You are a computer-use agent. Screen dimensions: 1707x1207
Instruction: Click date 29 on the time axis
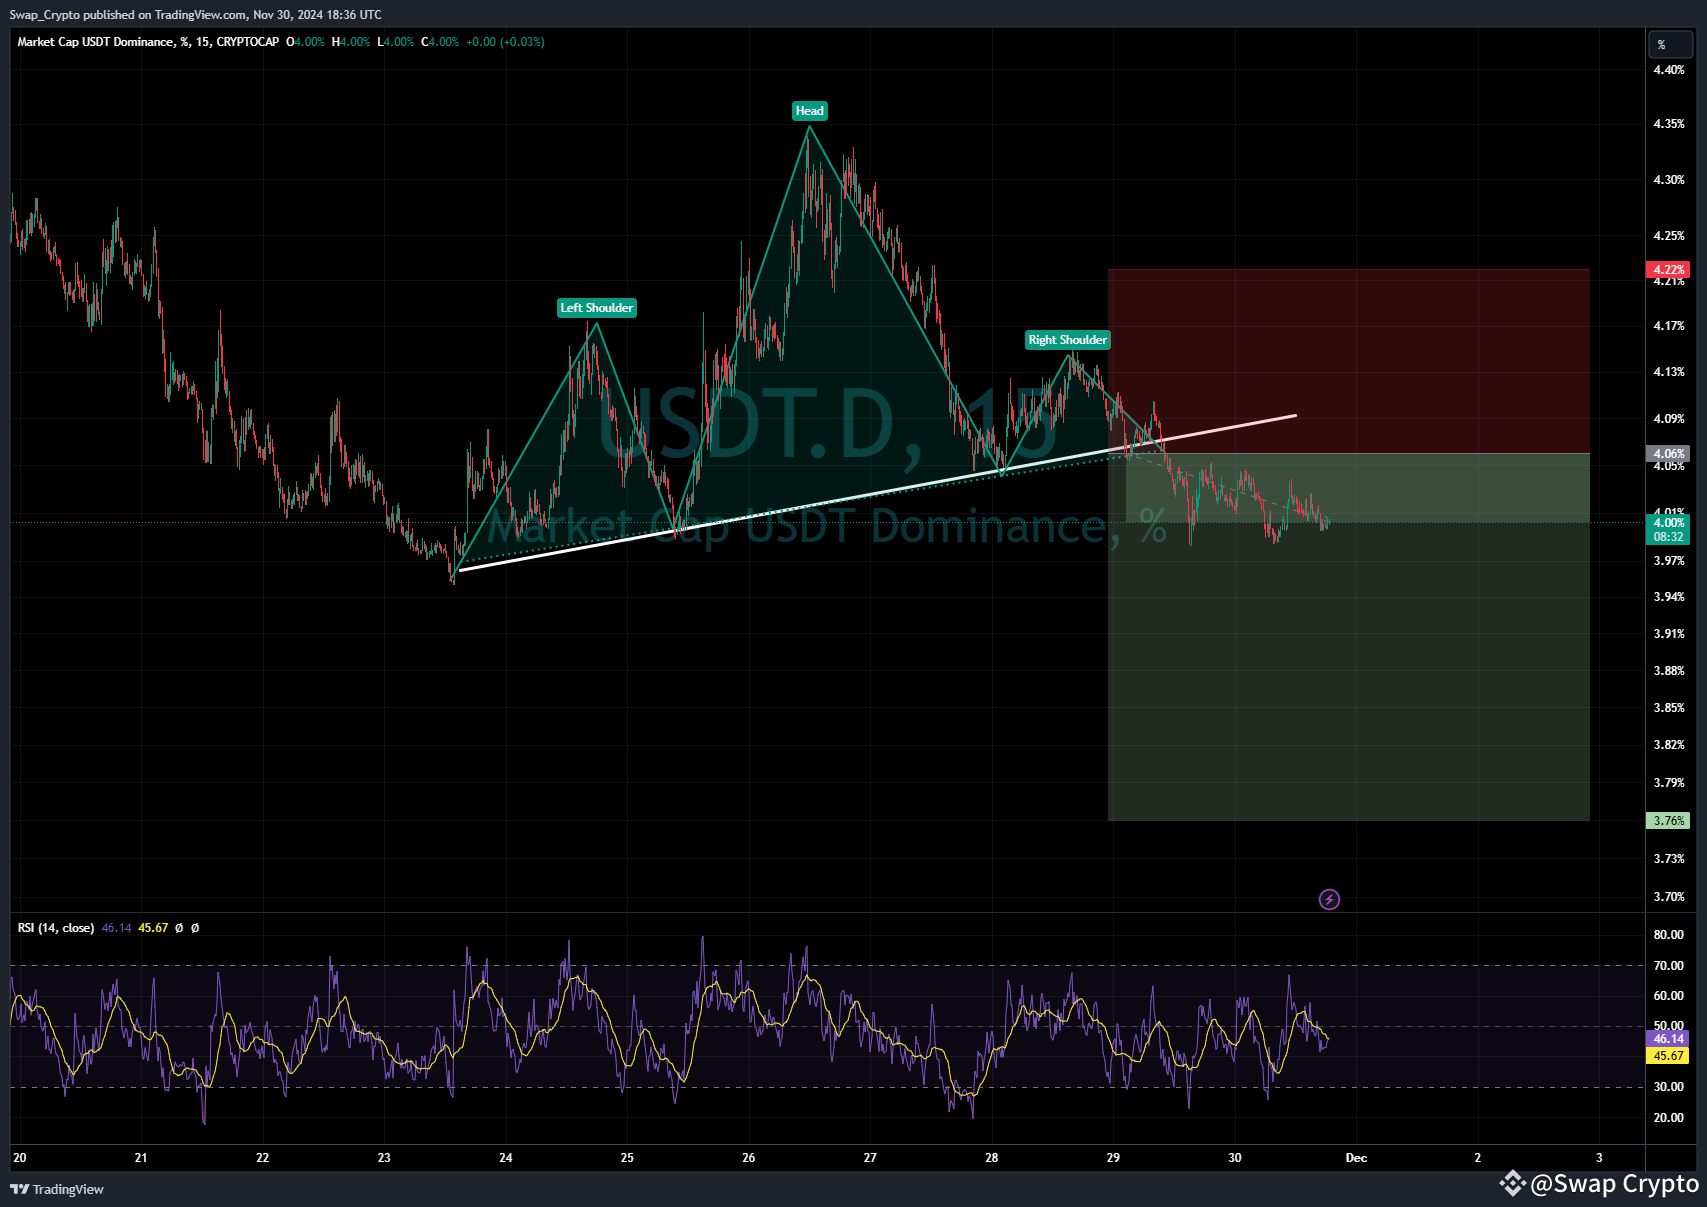click(x=1113, y=1158)
